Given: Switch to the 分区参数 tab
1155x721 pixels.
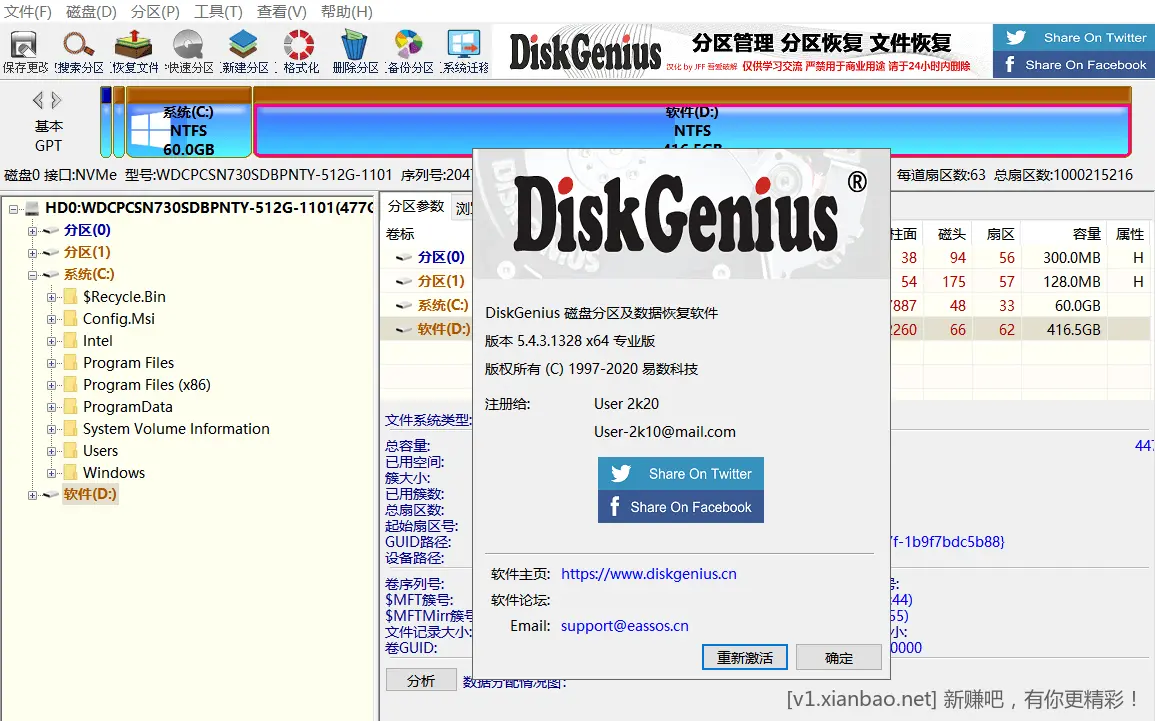Looking at the screenshot, I should tap(416, 206).
